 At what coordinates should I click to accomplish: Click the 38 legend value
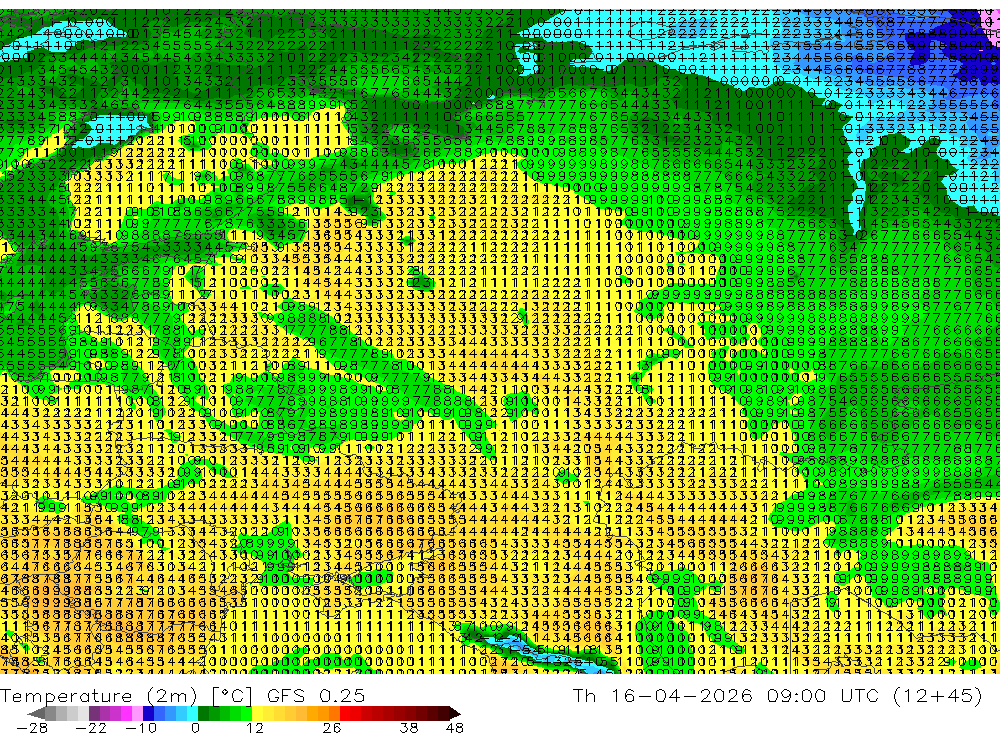[409, 728]
